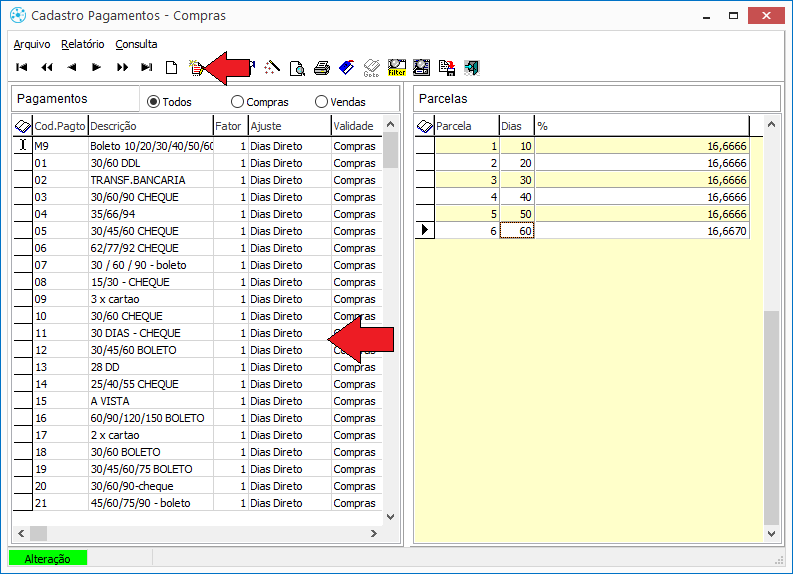The image size is (793, 574).
Task: Go to next record arrow
Action: (x=97, y=67)
